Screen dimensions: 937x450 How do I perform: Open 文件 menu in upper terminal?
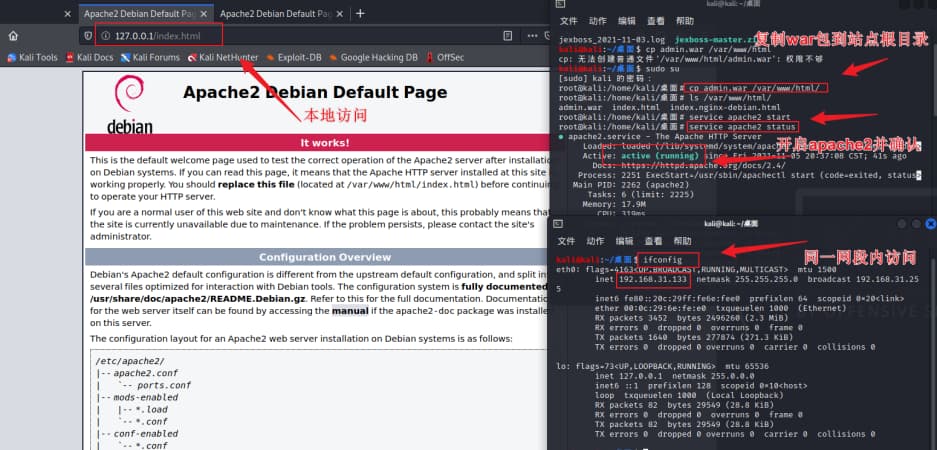568,21
